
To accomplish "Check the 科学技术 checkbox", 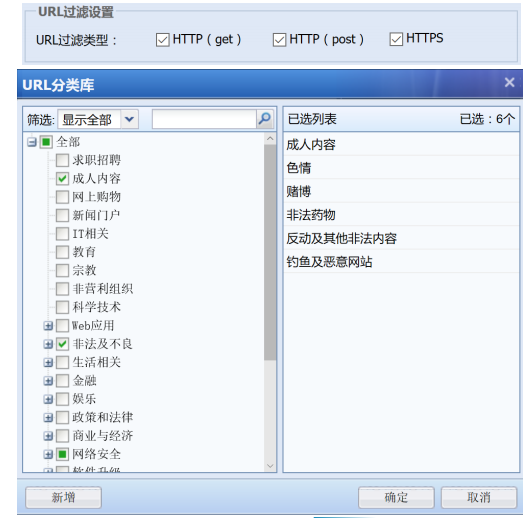I will tap(62, 307).
